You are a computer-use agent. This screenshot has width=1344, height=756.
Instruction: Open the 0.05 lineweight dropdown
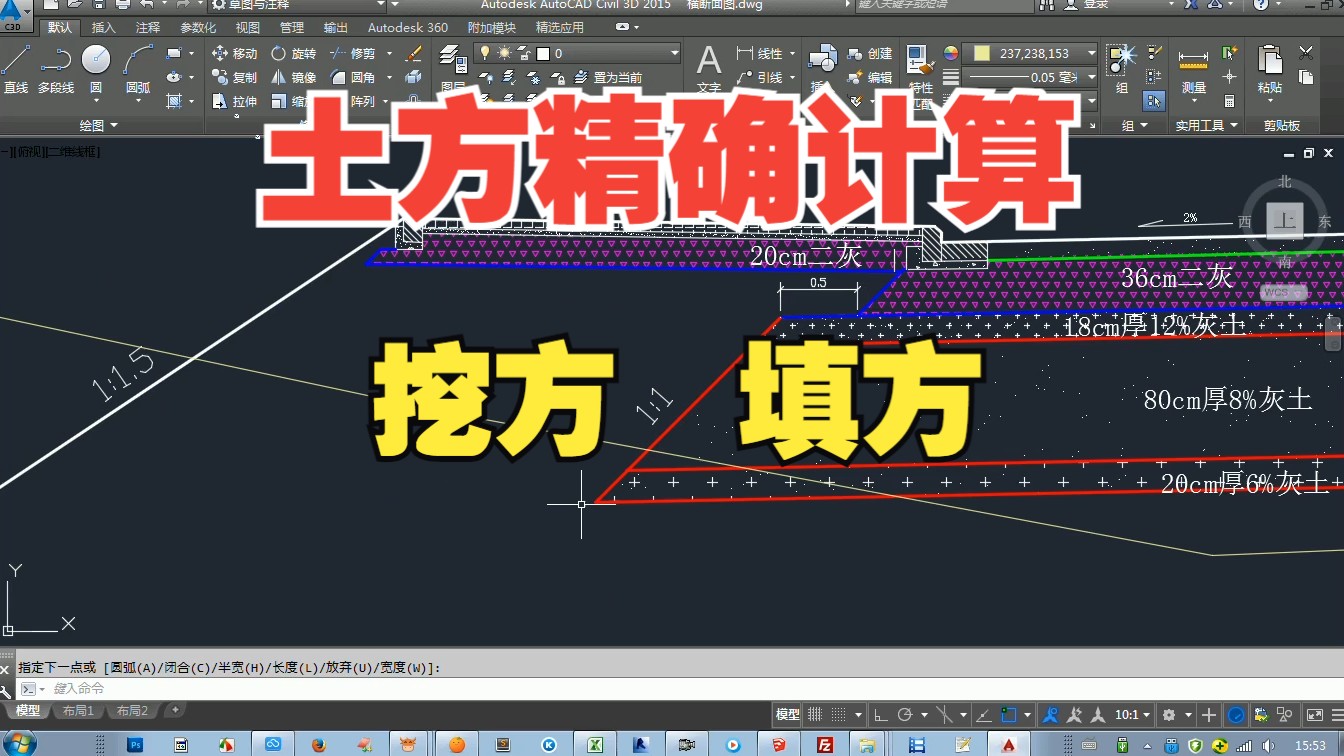[1029, 77]
